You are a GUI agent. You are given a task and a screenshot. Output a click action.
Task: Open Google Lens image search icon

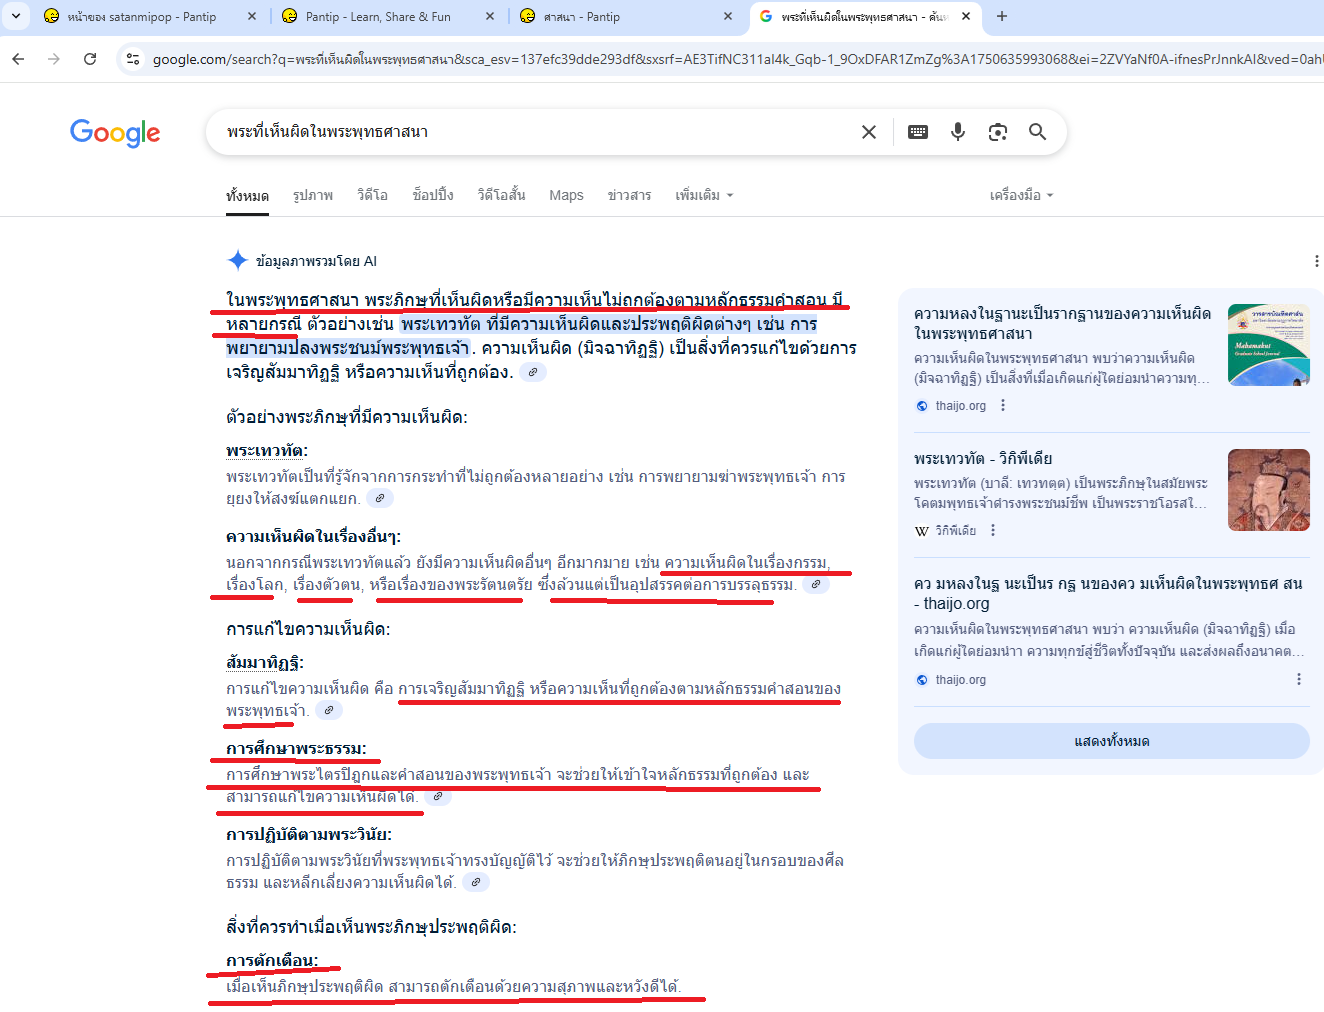pos(998,132)
